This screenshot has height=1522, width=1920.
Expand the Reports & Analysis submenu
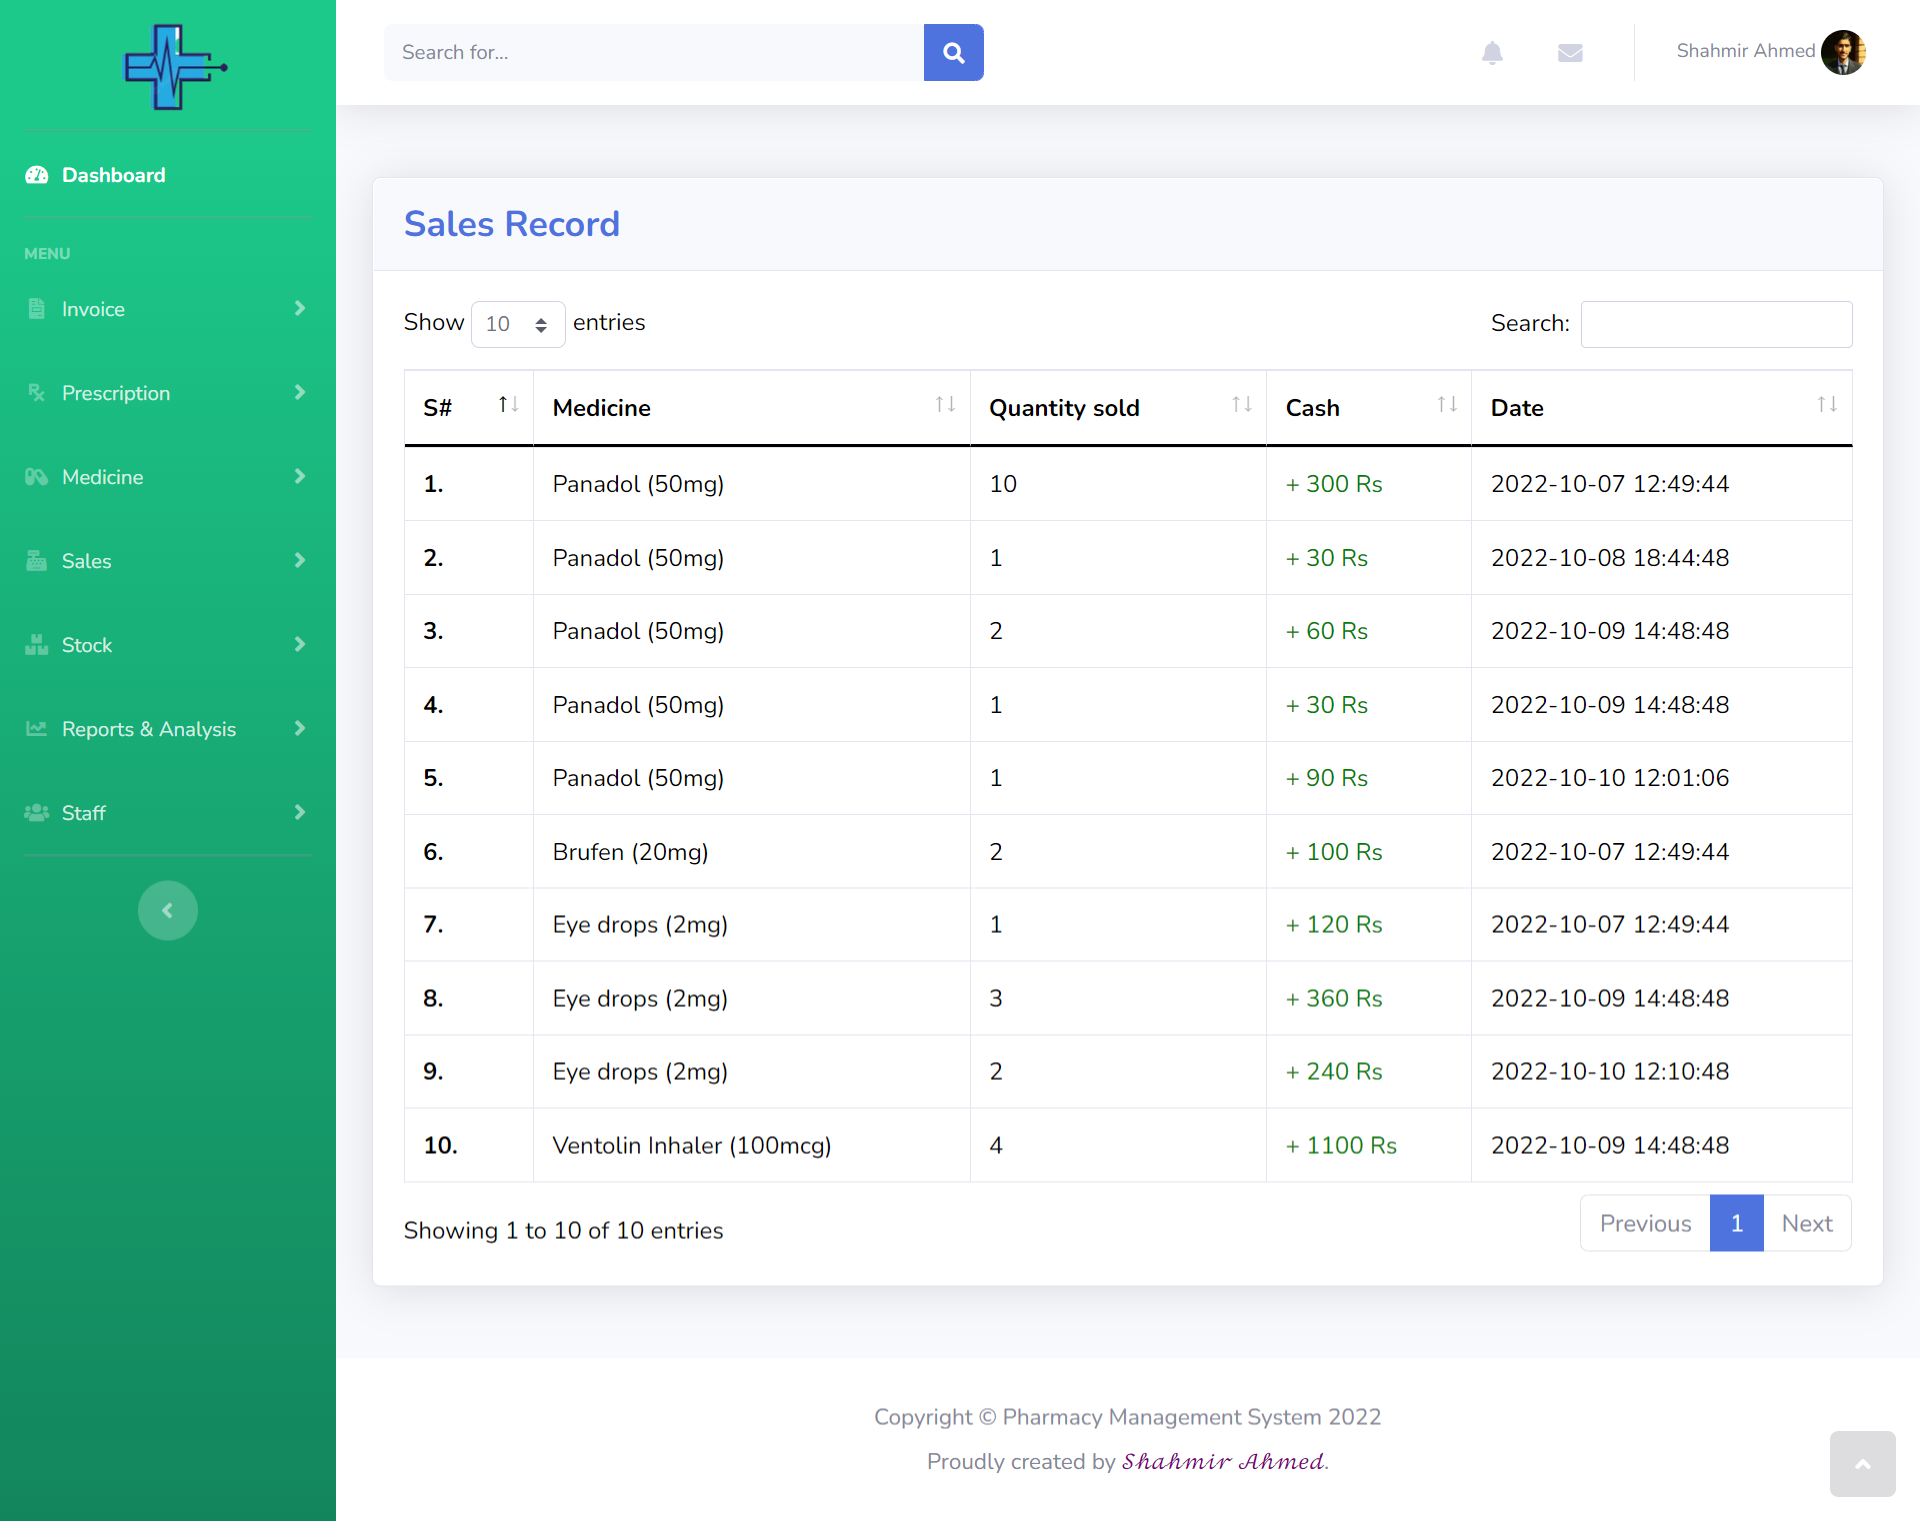(x=167, y=729)
